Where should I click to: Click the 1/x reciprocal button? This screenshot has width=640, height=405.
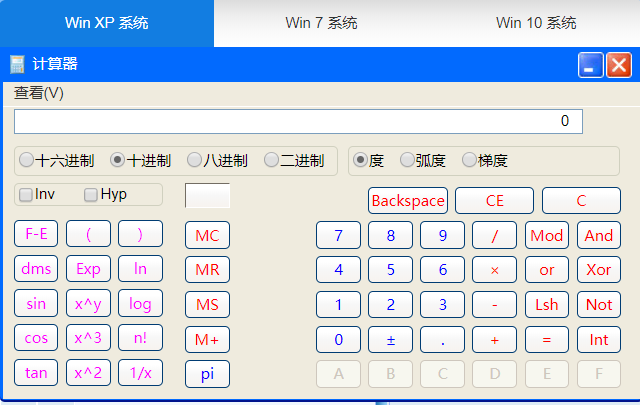(140, 372)
